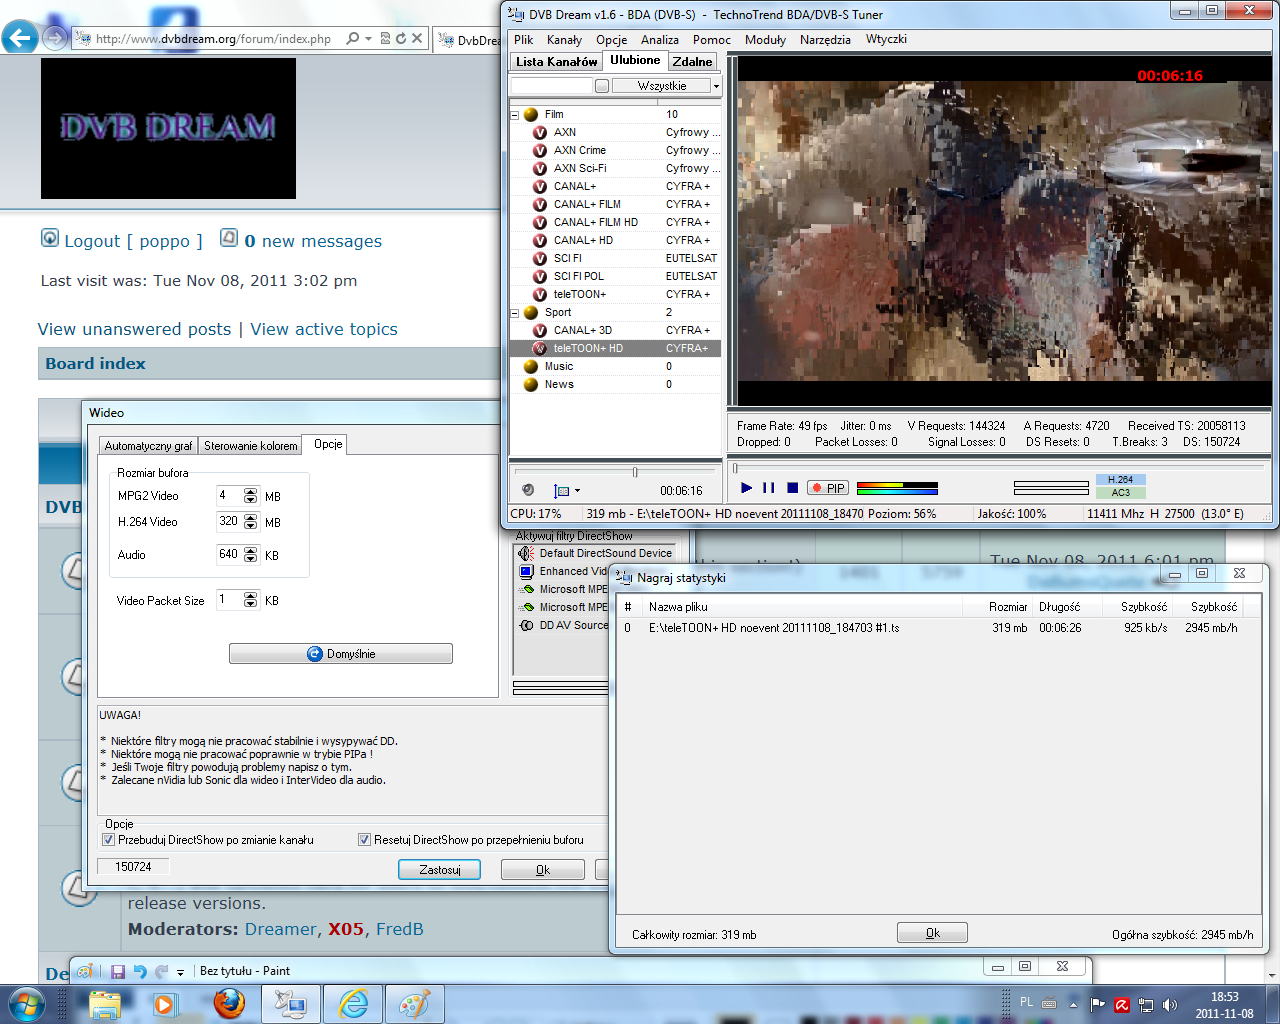The width and height of the screenshot is (1280, 1024).
Task: Open the Opcje menu in DVB Dream
Action: 612,40
